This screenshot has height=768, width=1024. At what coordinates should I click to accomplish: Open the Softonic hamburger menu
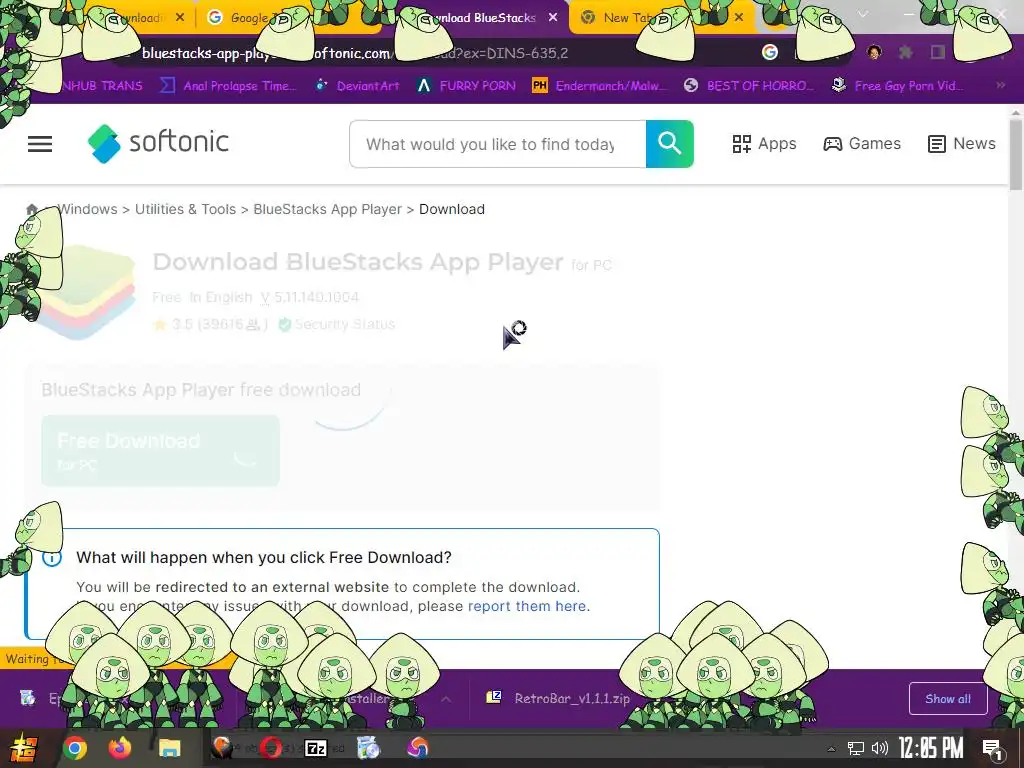40,144
